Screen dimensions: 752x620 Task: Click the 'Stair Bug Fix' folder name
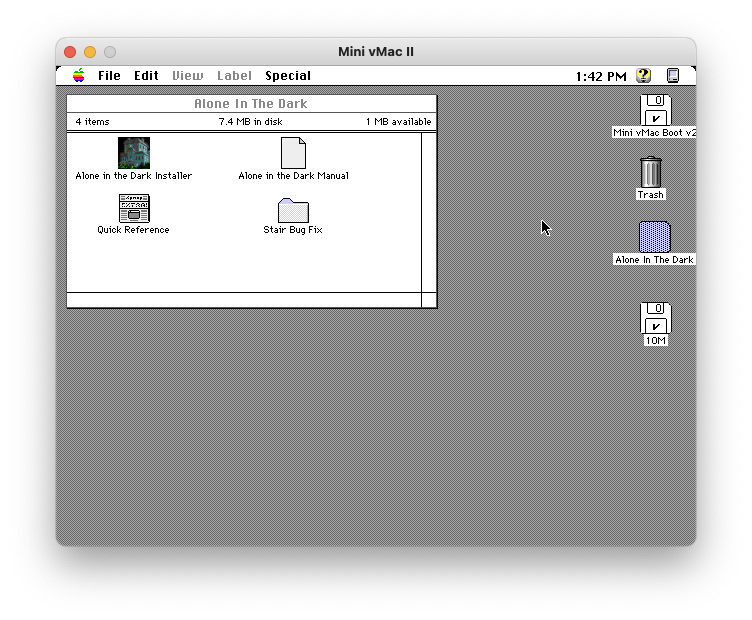coord(293,230)
